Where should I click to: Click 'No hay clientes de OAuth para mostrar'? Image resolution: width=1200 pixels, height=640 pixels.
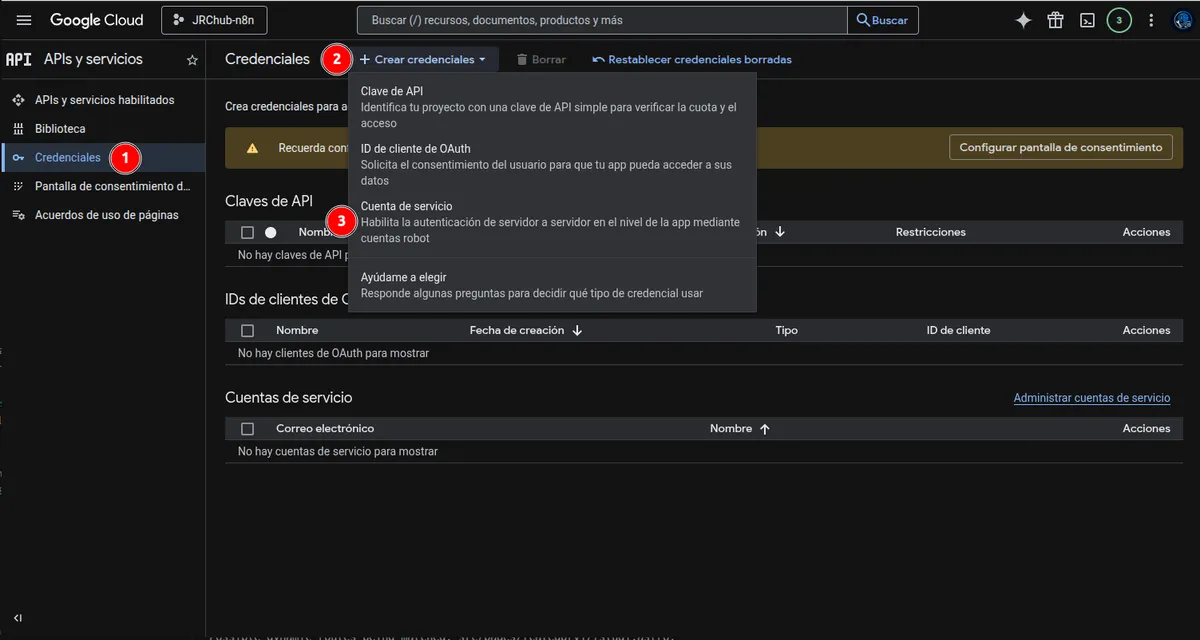click(333, 353)
